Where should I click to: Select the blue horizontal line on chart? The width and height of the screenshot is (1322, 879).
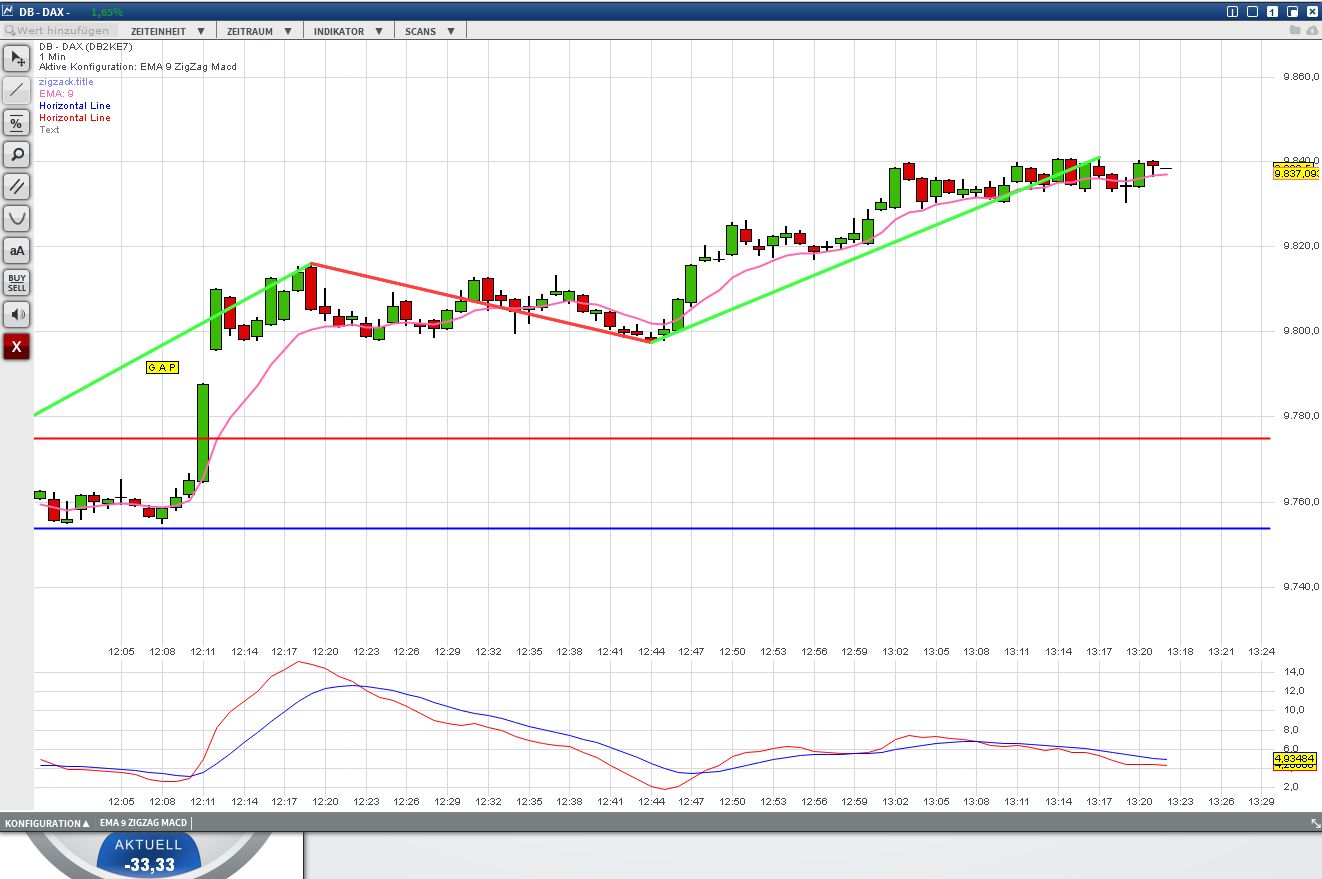[x=652, y=528]
